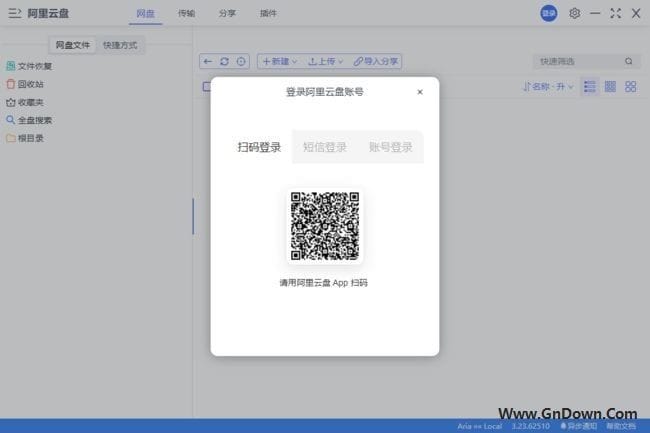Screen dimensions: 650x433
Task: Click the refresh toolbar icon
Action: [224, 61]
